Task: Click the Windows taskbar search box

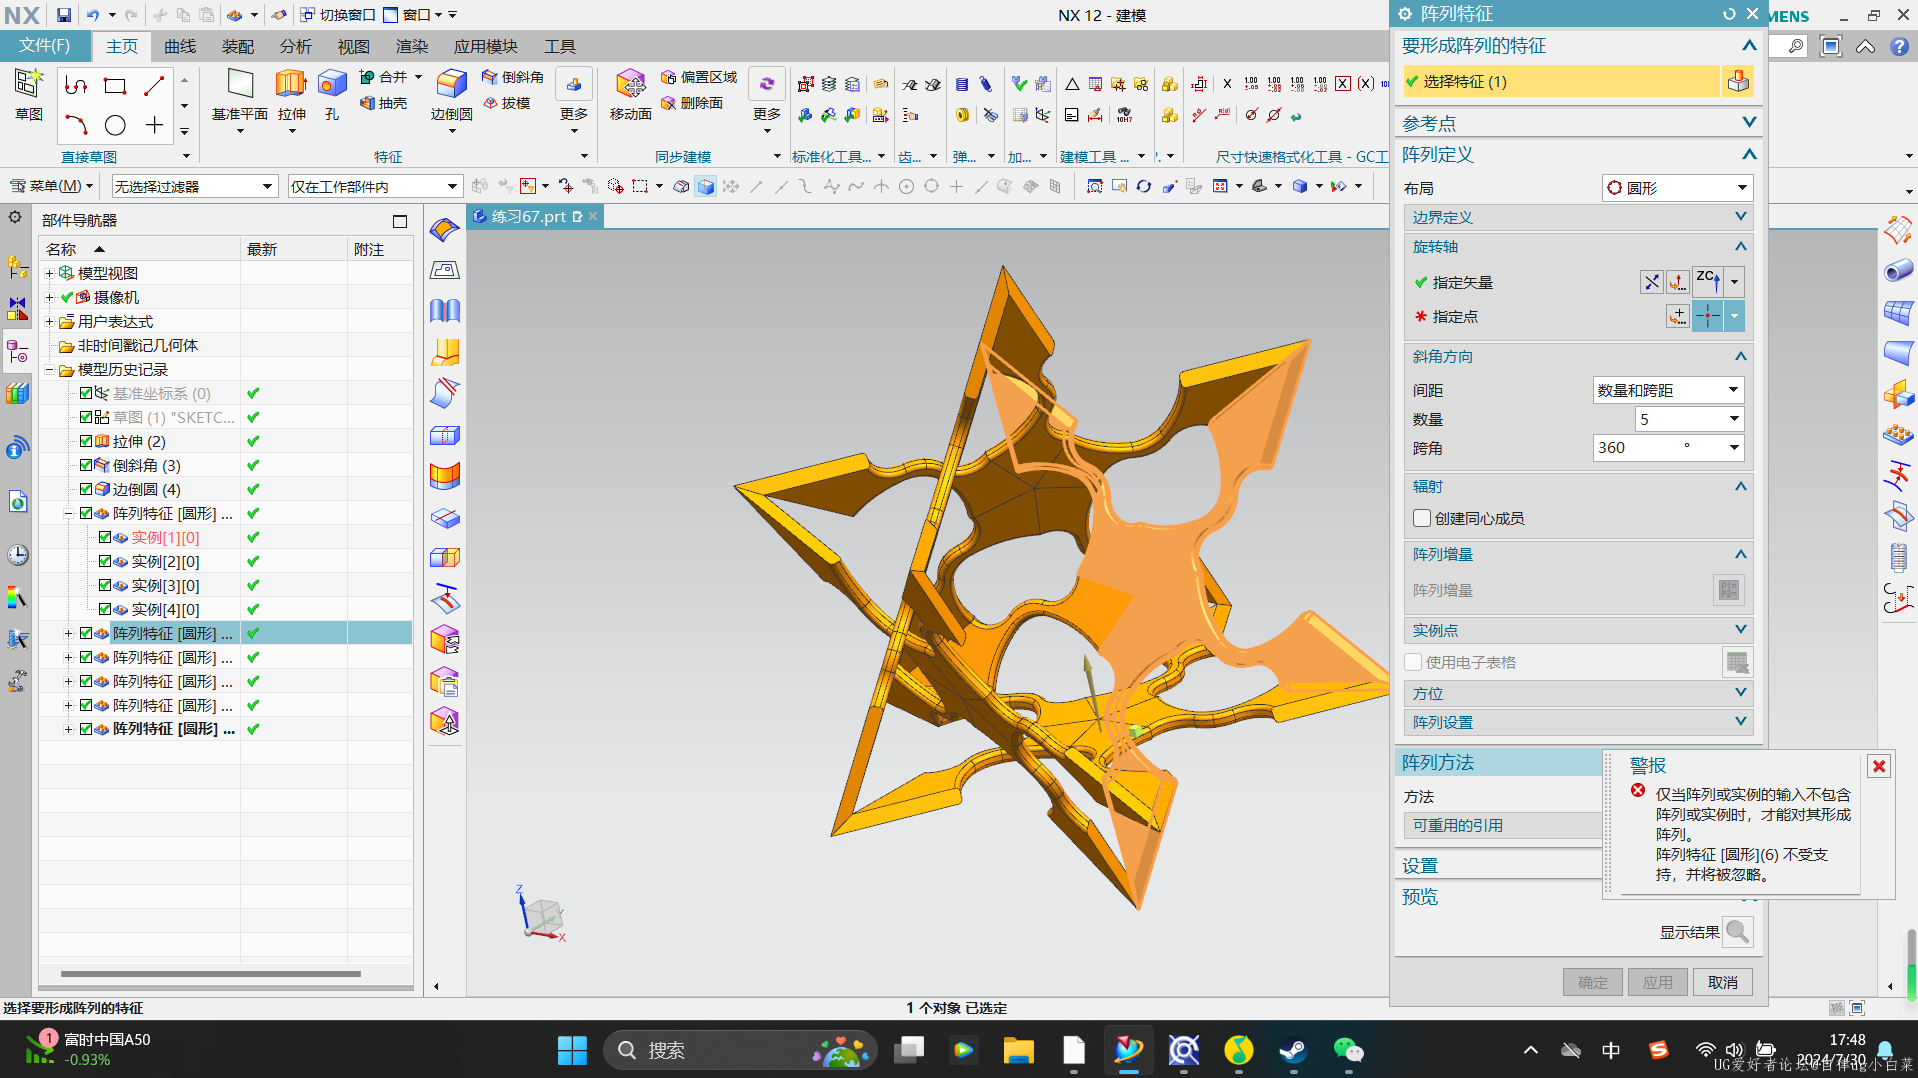Action: (x=740, y=1050)
